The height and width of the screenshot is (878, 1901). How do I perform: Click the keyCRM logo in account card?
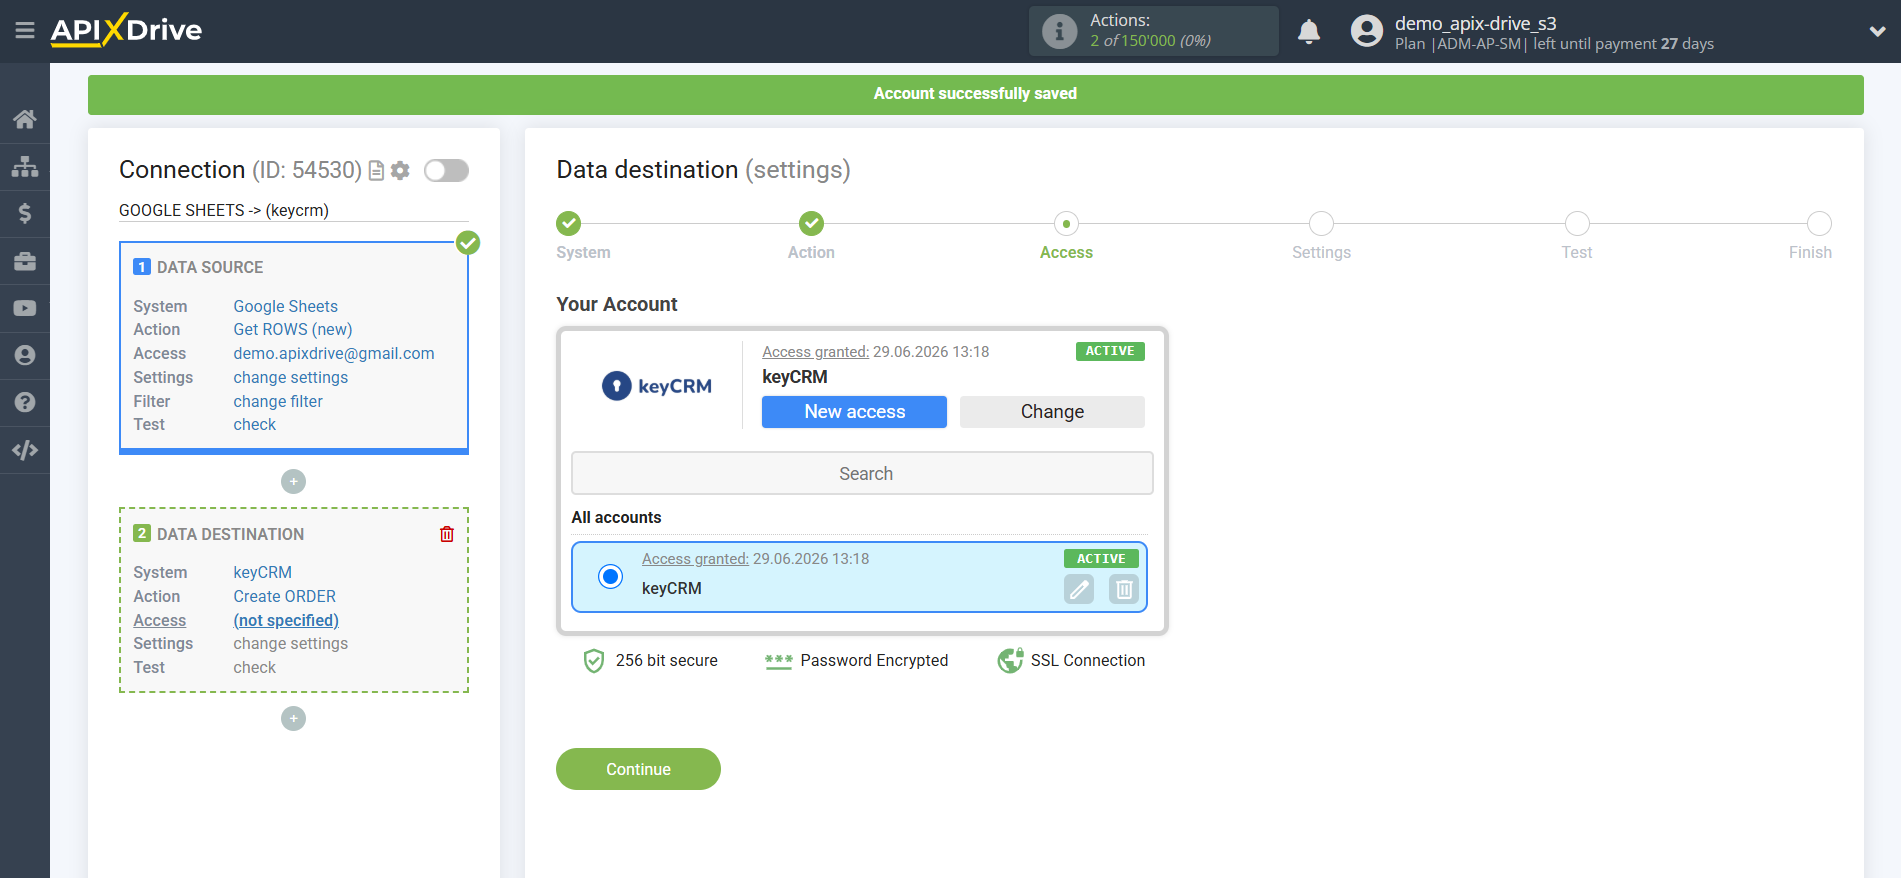coord(657,386)
